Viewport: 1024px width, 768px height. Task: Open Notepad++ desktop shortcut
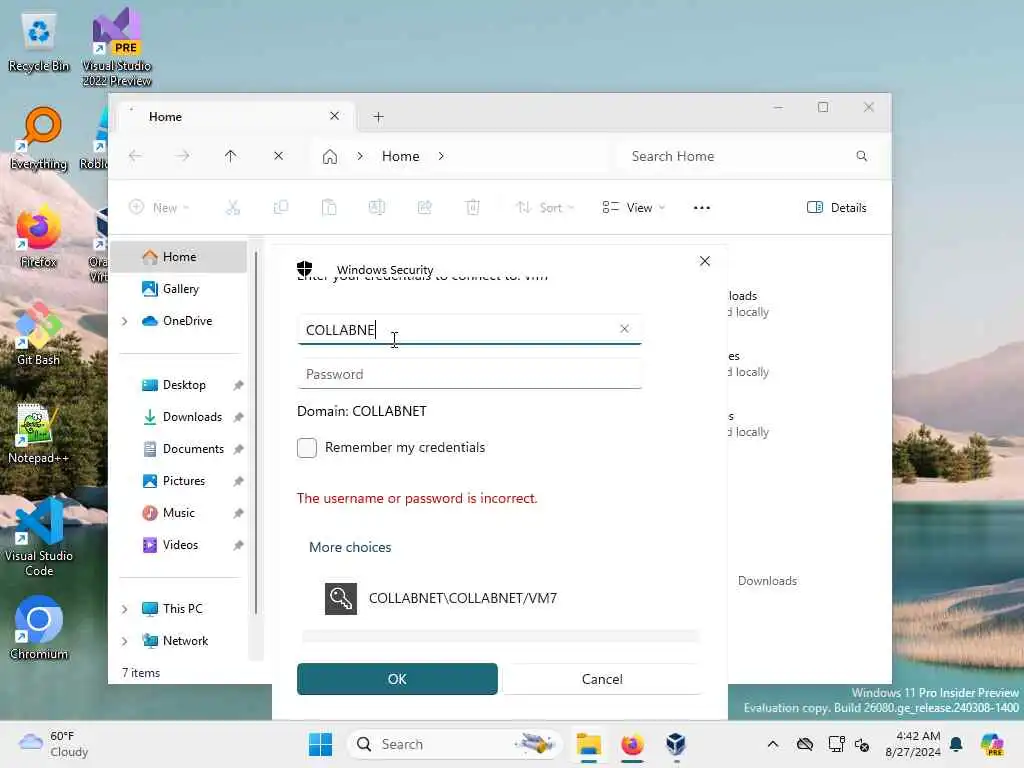pos(38,434)
